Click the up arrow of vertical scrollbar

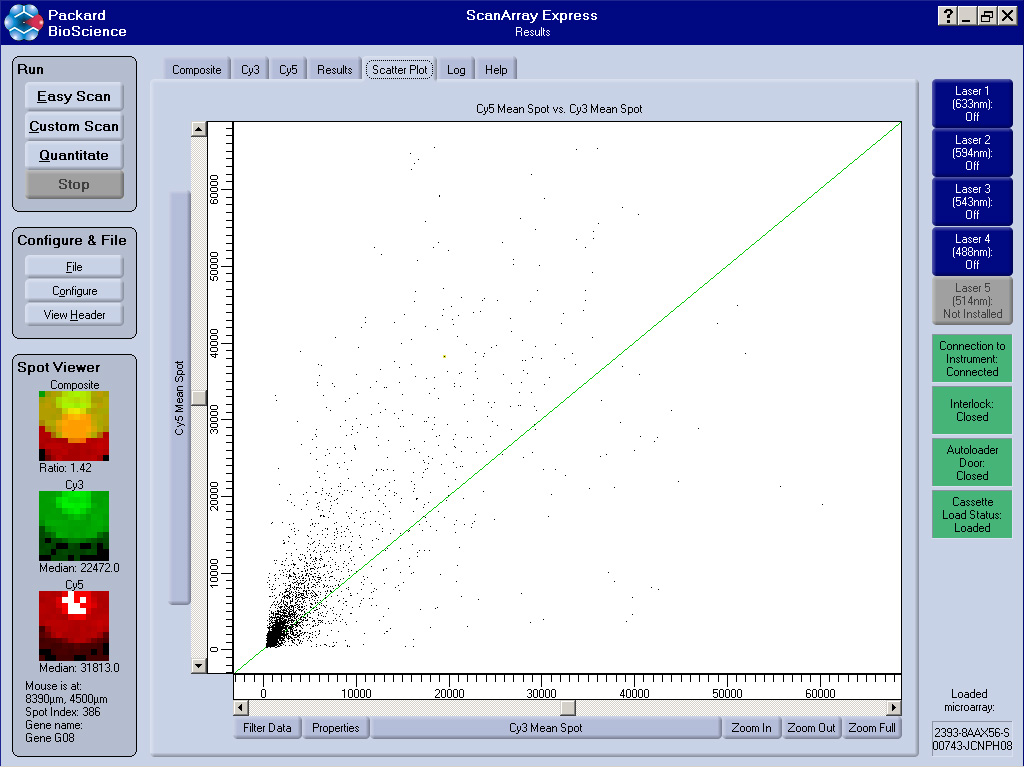coord(199,129)
